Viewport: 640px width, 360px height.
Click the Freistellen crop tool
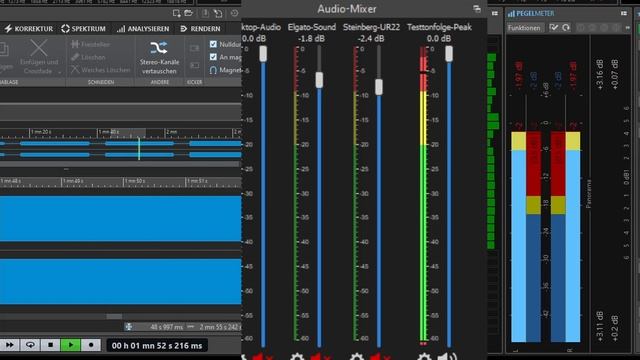90,44
